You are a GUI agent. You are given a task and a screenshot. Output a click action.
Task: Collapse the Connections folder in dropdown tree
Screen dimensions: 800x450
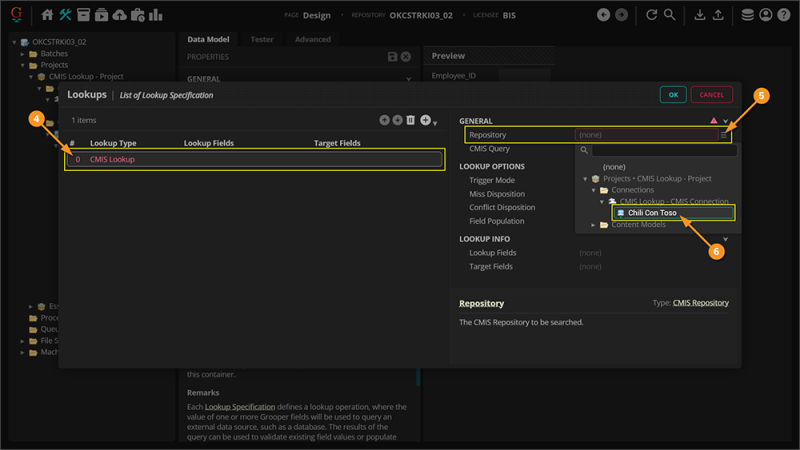pos(593,190)
